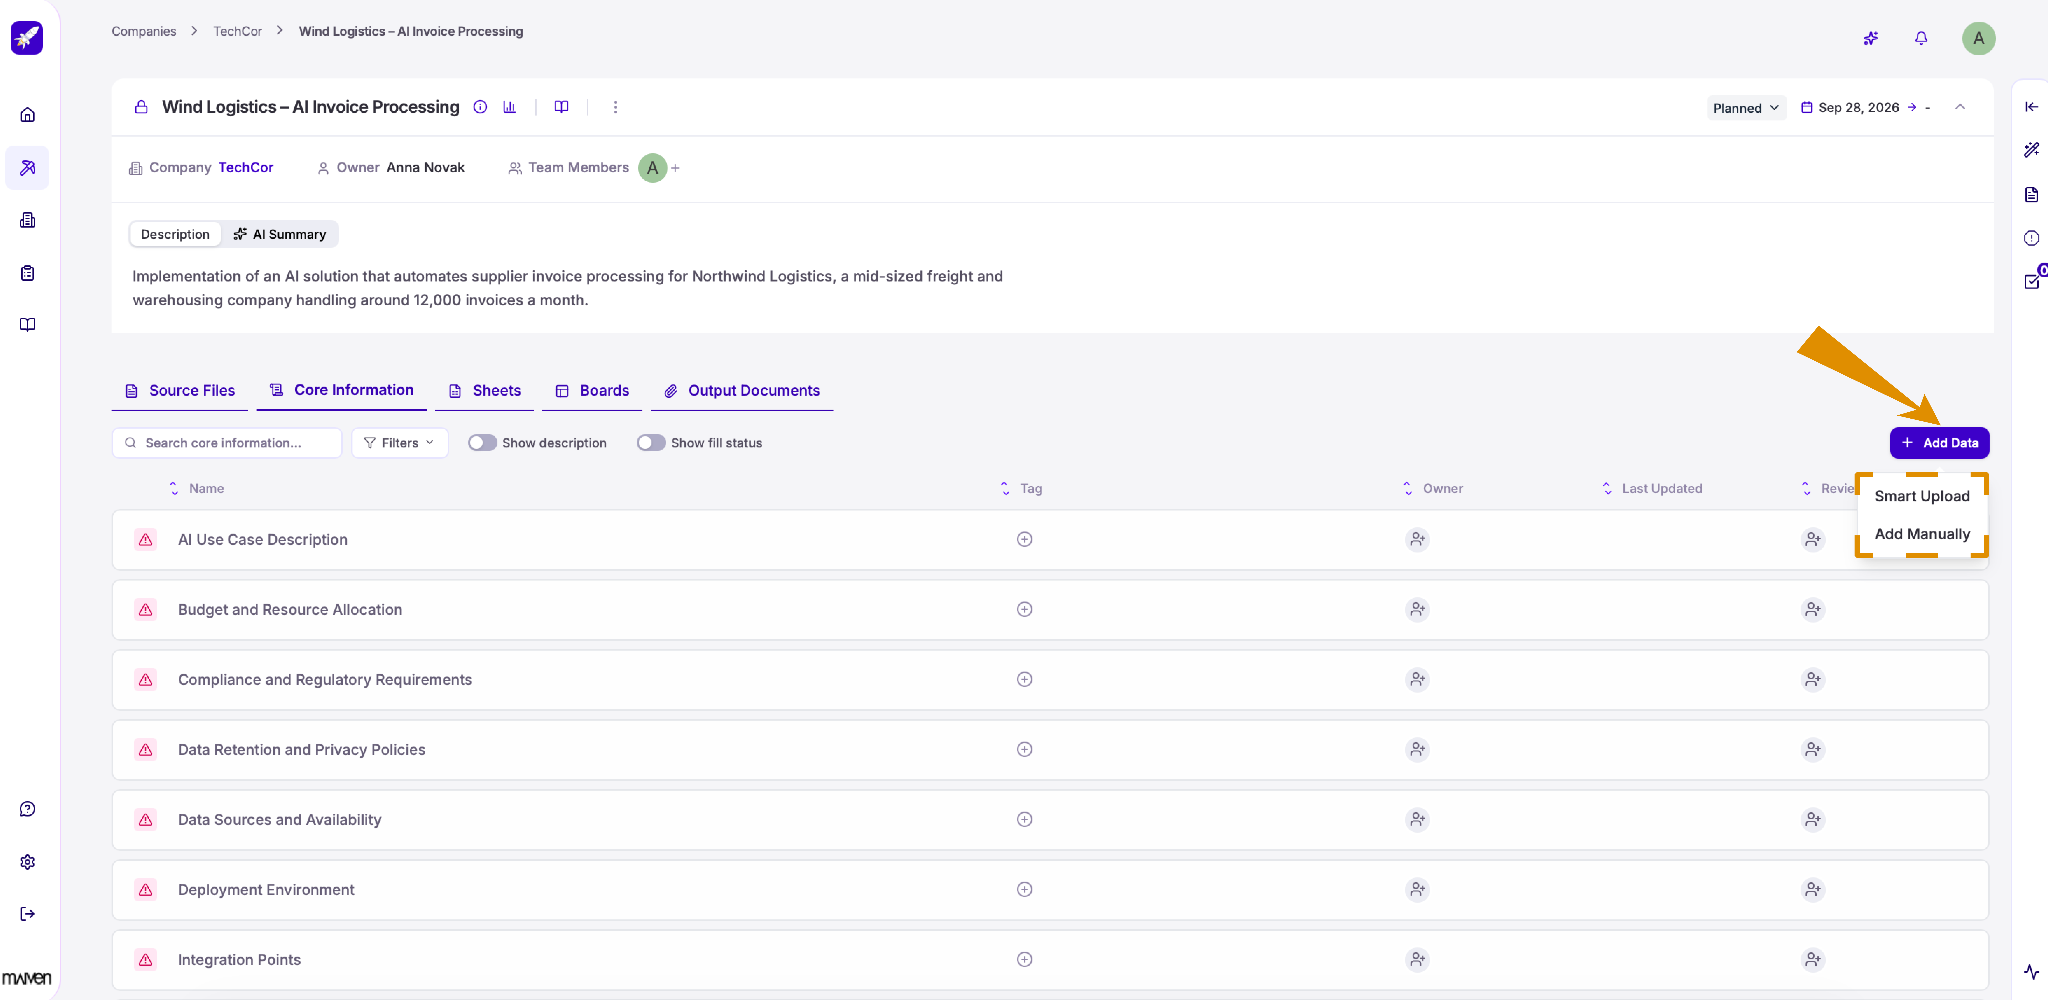The height and width of the screenshot is (1000, 2048).
Task: Open the company building icon in sidebar
Action: pyautogui.click(x=28, y=220)
